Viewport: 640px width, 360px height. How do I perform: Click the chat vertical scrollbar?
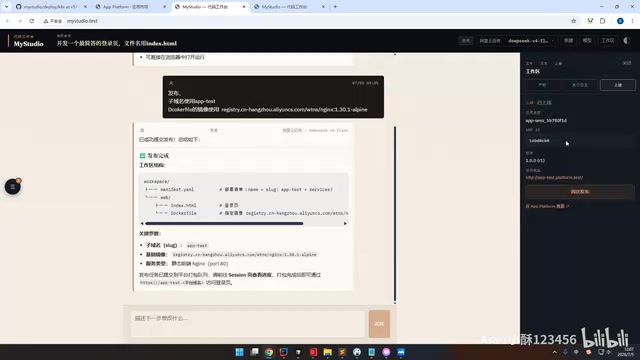395,213
